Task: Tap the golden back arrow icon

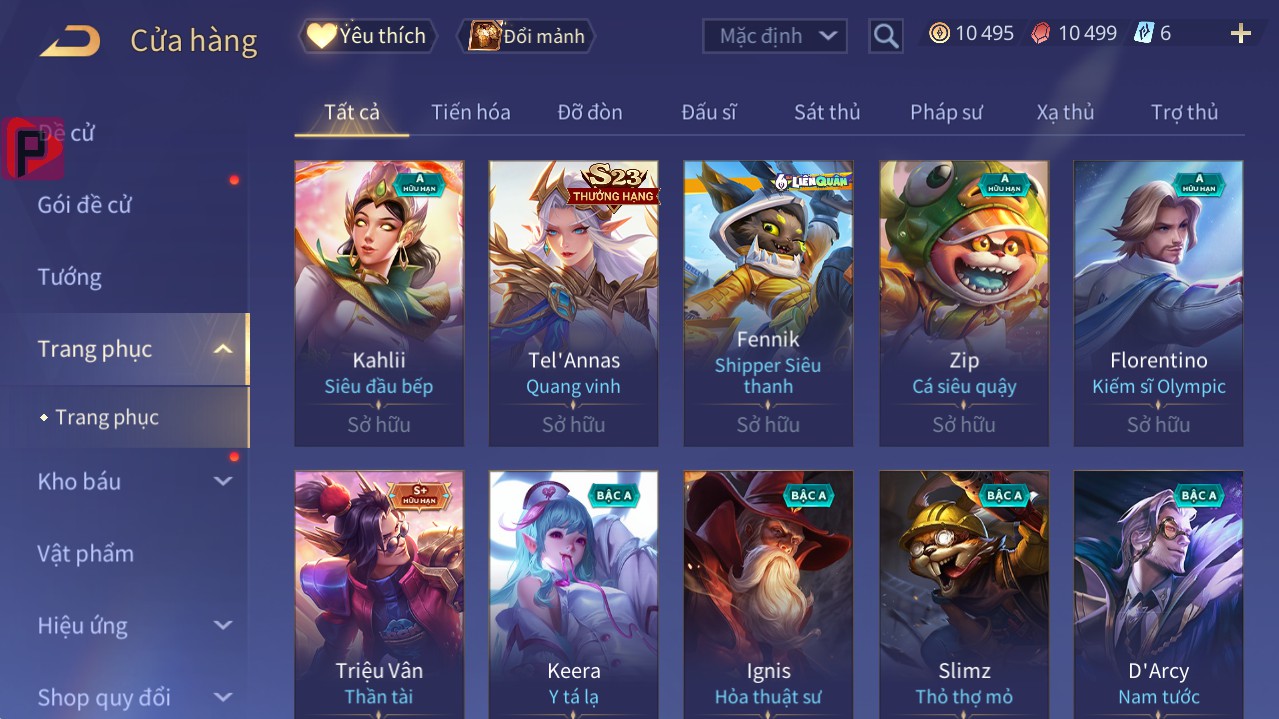Action: click(x=70, y=41)
